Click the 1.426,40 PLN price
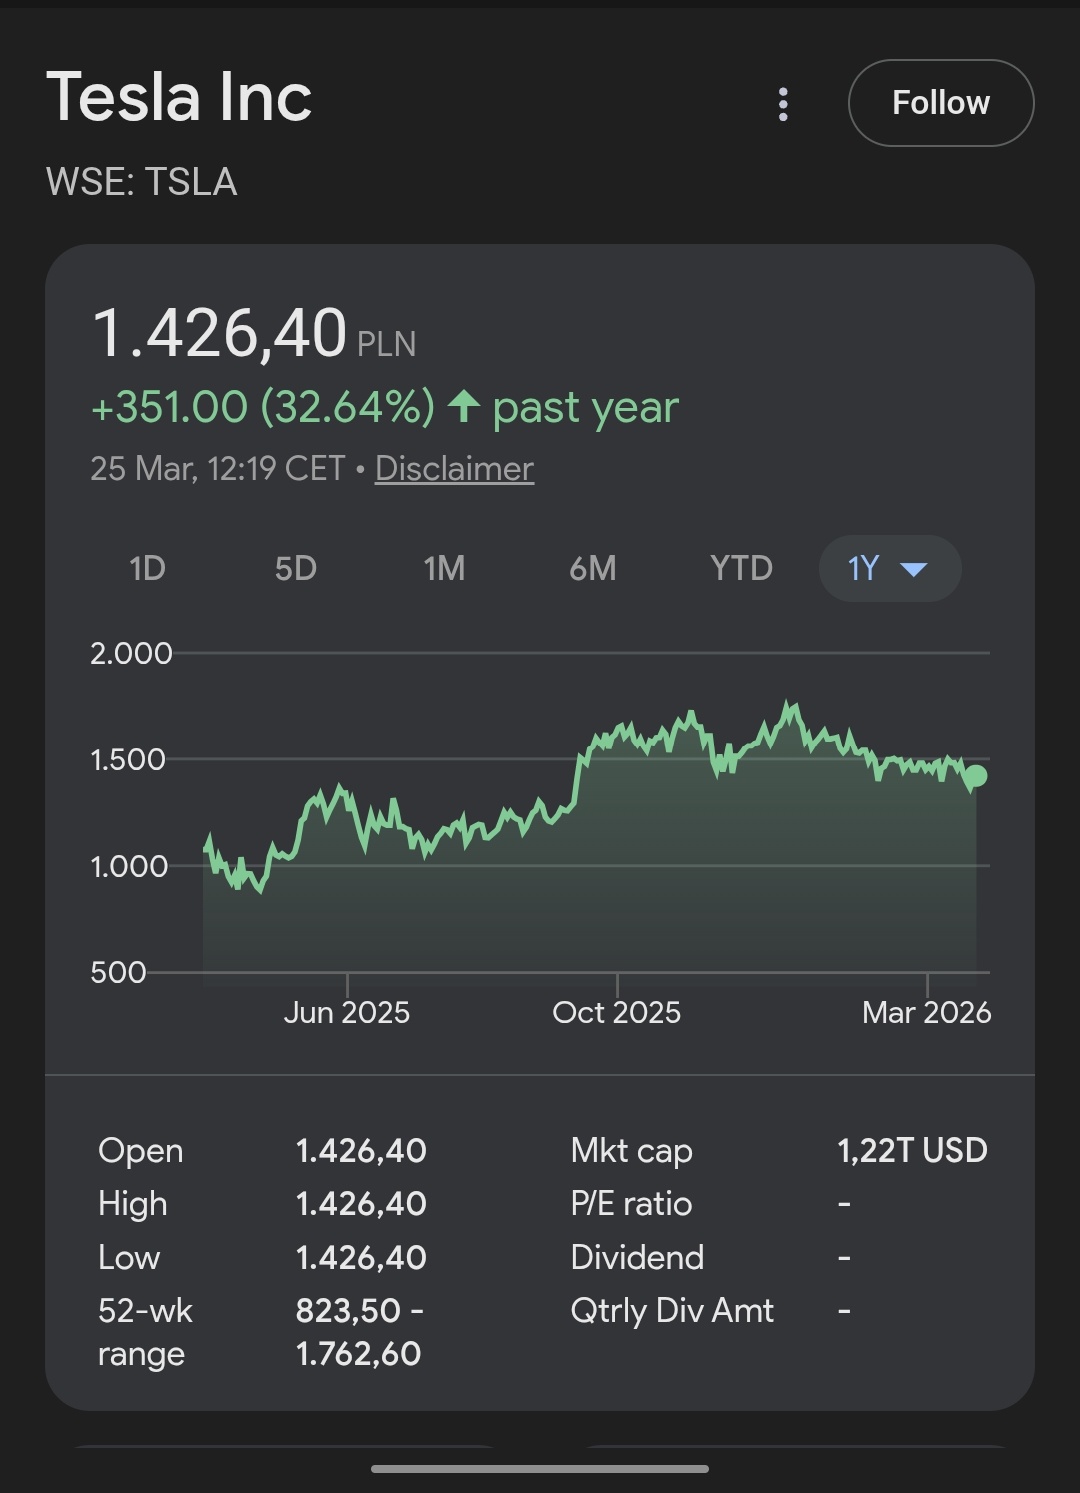The image size is (1080, 1493). coord(220,333)
